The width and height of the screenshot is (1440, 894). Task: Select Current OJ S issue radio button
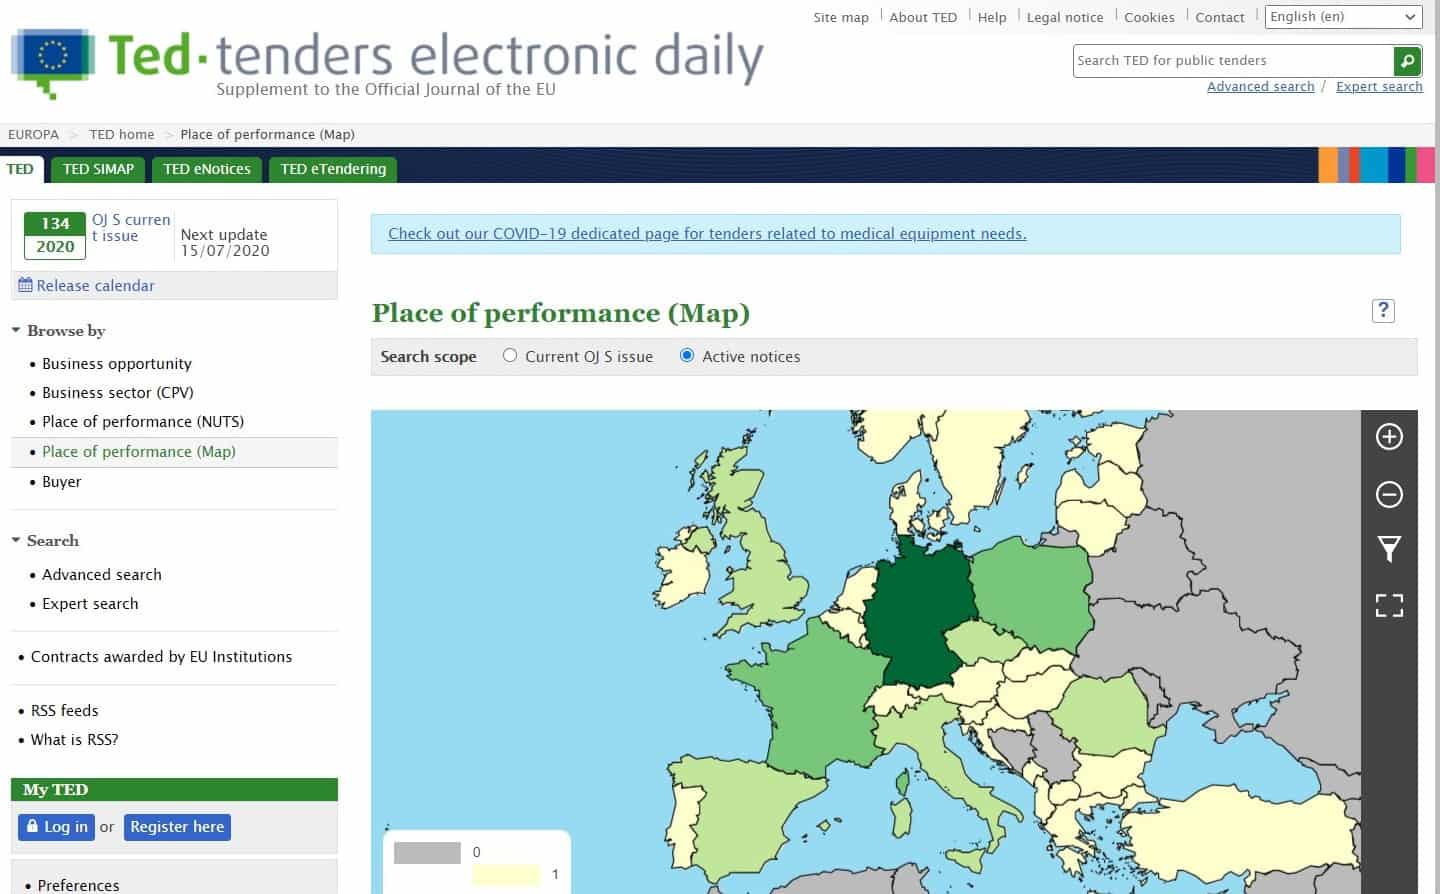pyautogui.click(x=510, y=356)
